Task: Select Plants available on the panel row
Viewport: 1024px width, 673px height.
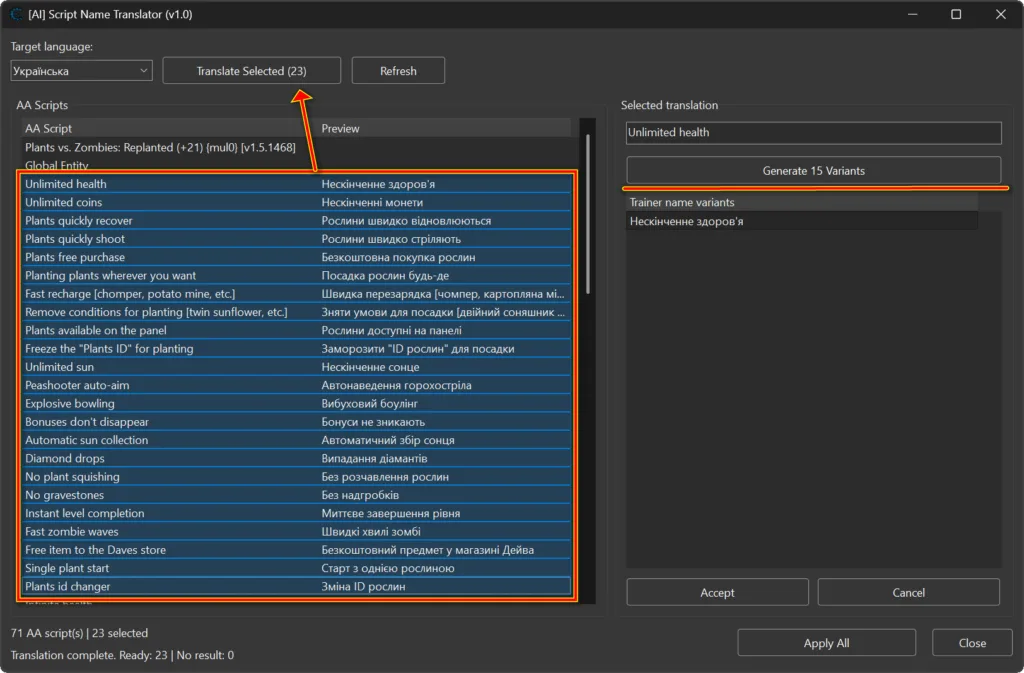Action: coord(296,330)
